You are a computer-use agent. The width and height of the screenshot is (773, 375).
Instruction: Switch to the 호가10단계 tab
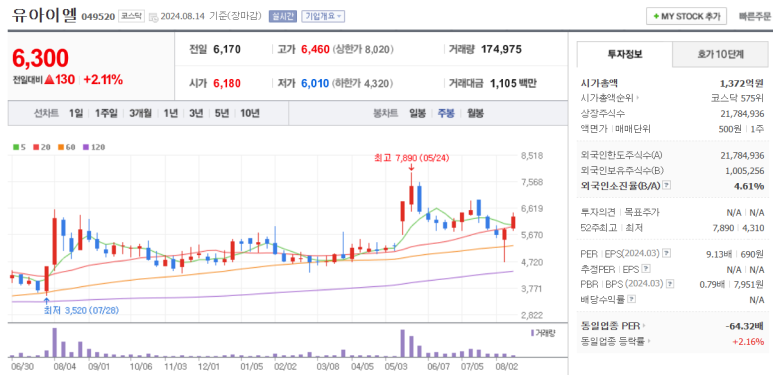point(720,54)
